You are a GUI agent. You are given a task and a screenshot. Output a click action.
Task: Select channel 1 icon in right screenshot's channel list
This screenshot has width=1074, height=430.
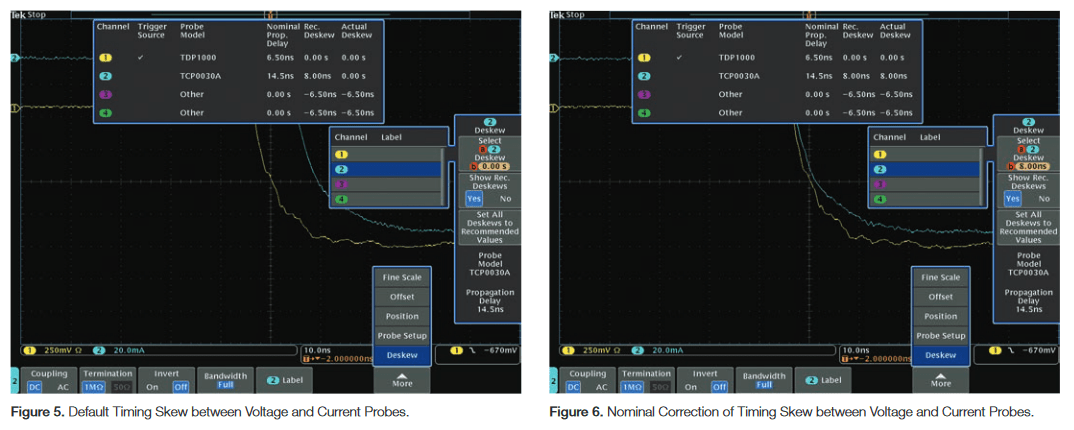[x=880, y=155]
